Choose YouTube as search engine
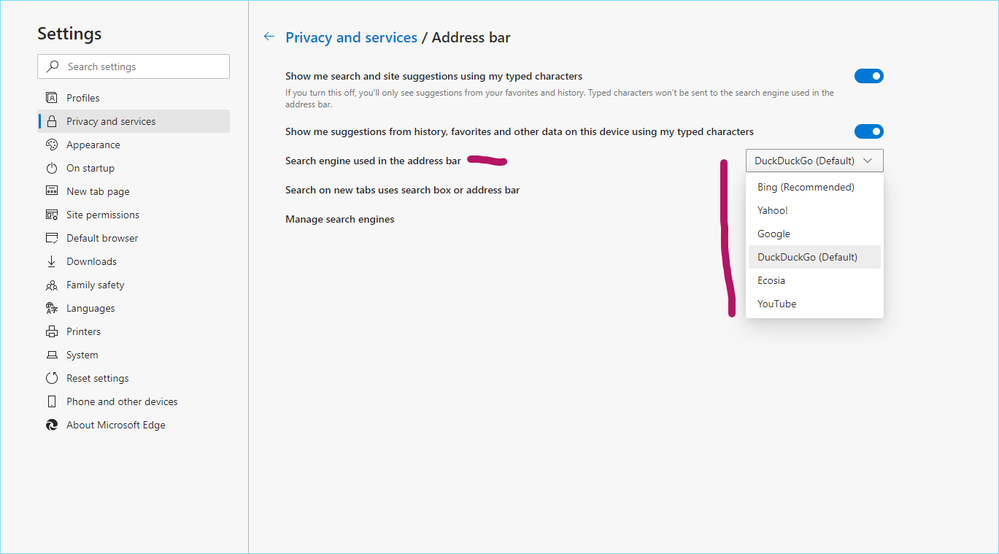The image size is (999, 554). (814, 304)
